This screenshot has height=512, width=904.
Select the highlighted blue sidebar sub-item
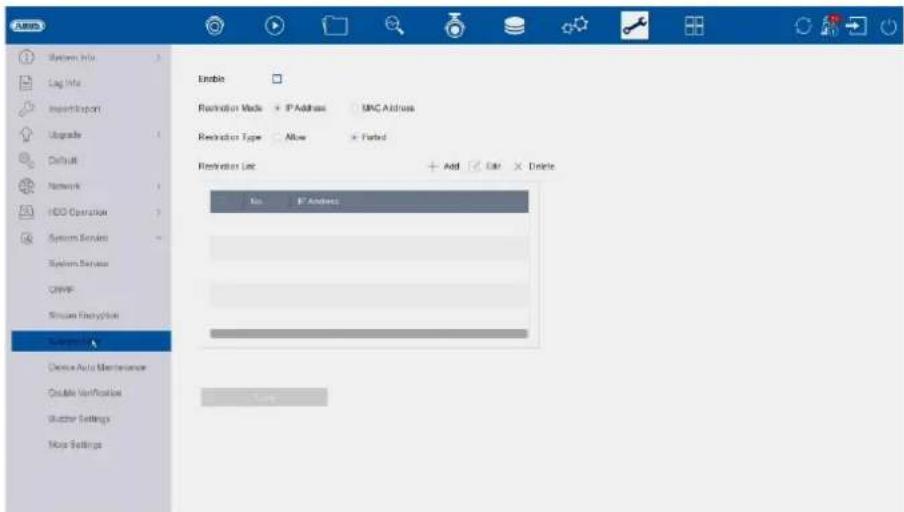pos(91,341)
